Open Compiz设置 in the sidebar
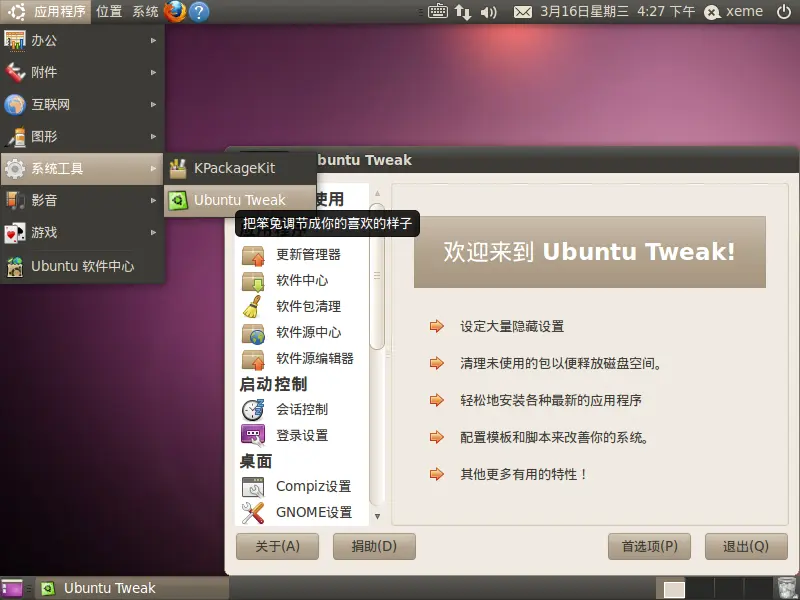Viewport: 800px width, 600px height. tap(301, 487)
